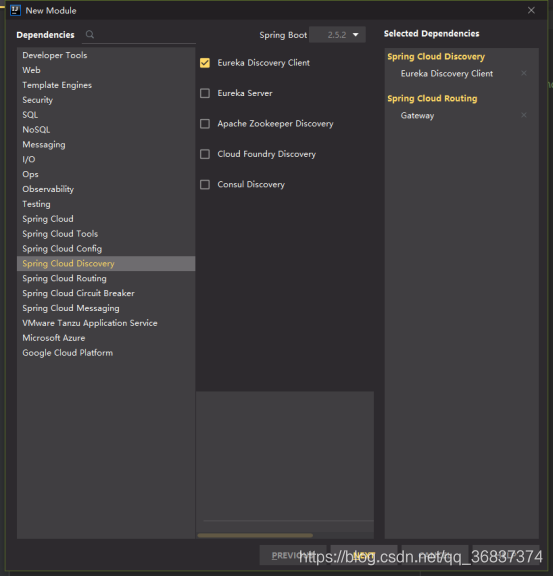Tick the Cloud Foundry Discovery checkbox
Viewport: 553px width, 576px height.
click(205, 154)
